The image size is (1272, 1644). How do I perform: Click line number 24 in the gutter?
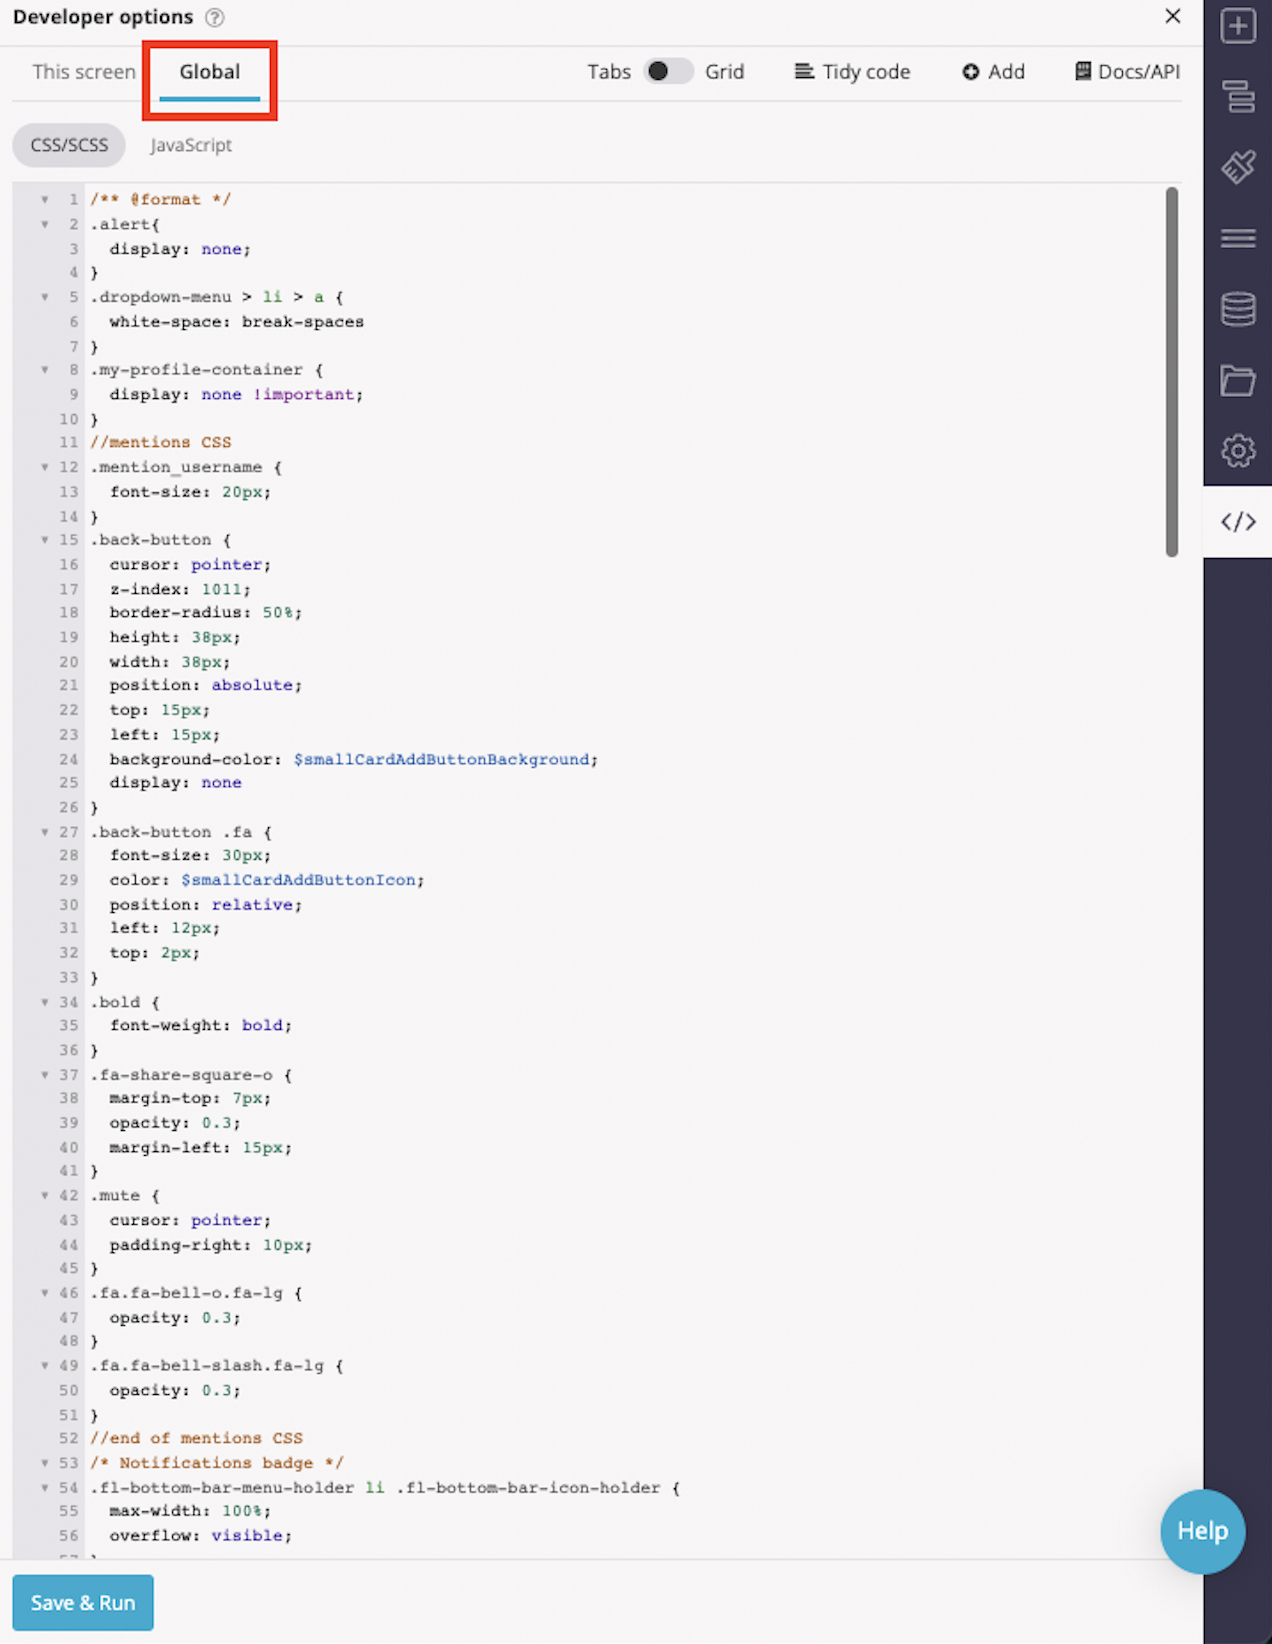[x=68, y=759]
